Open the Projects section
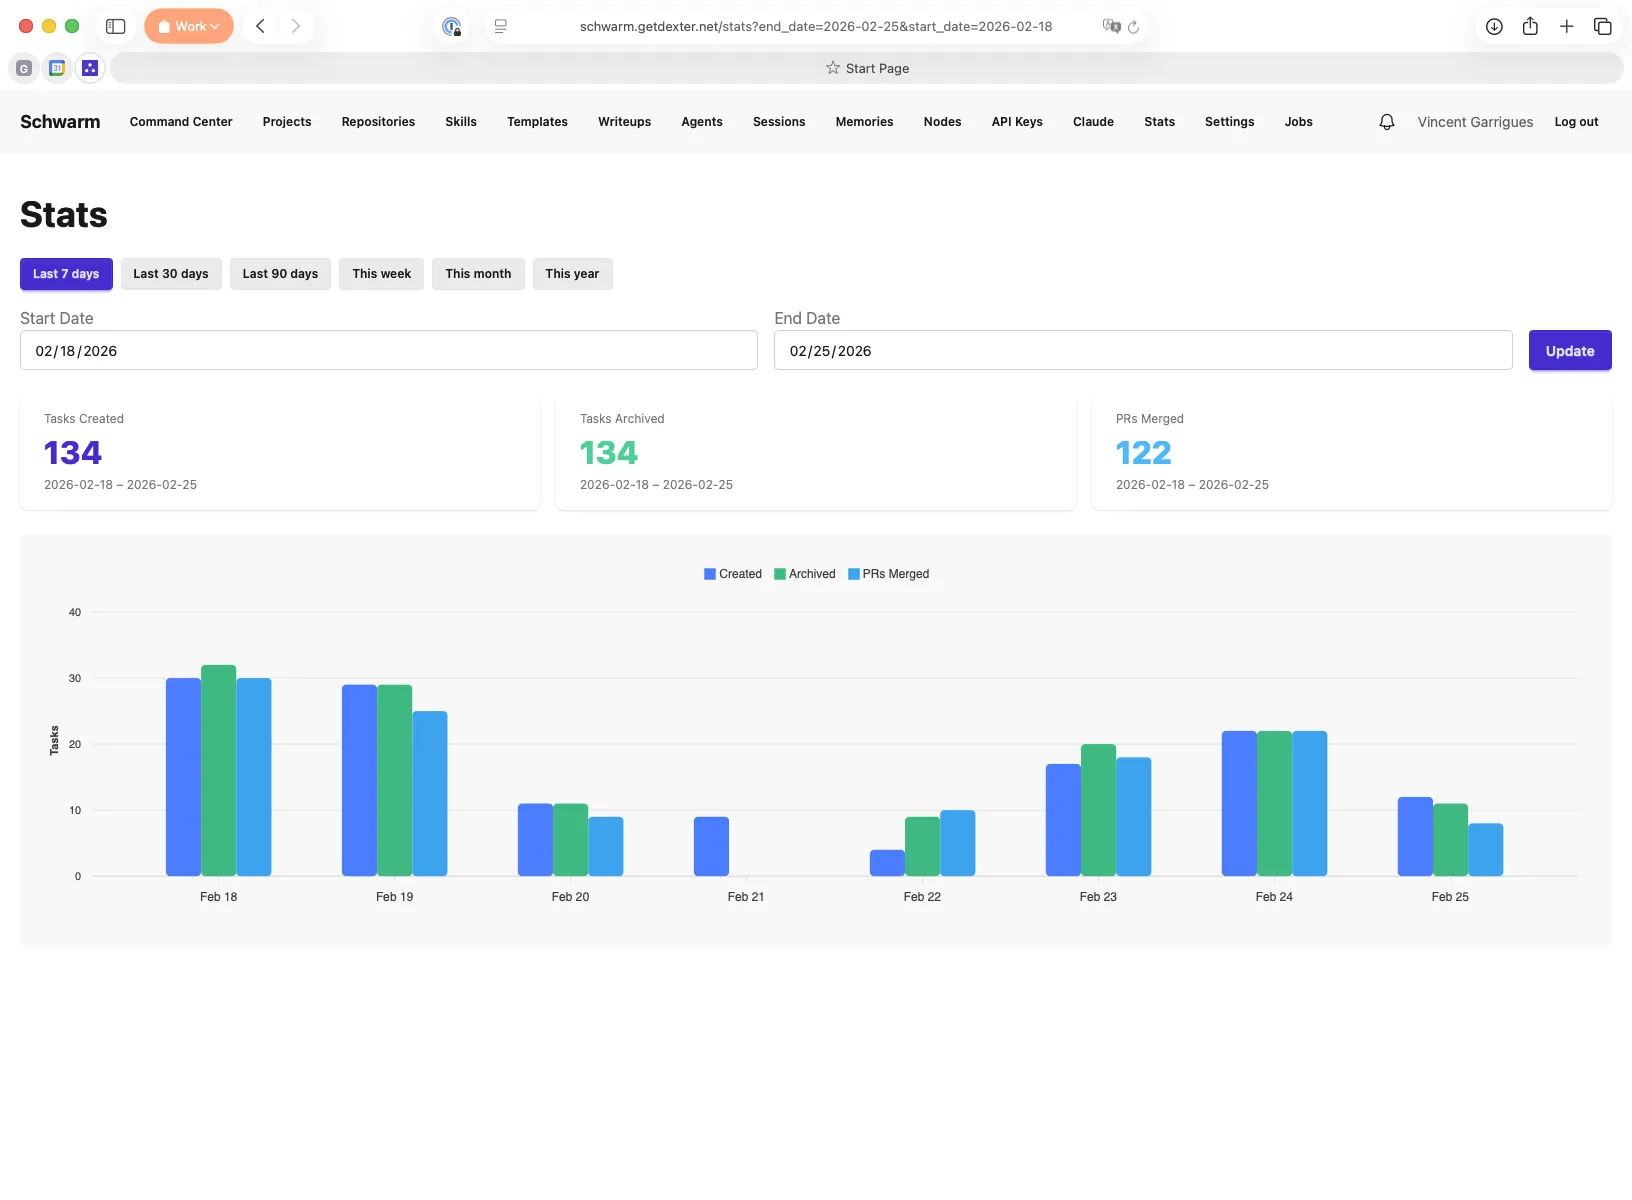1632x1200 pixels. (x=286, y=121)
